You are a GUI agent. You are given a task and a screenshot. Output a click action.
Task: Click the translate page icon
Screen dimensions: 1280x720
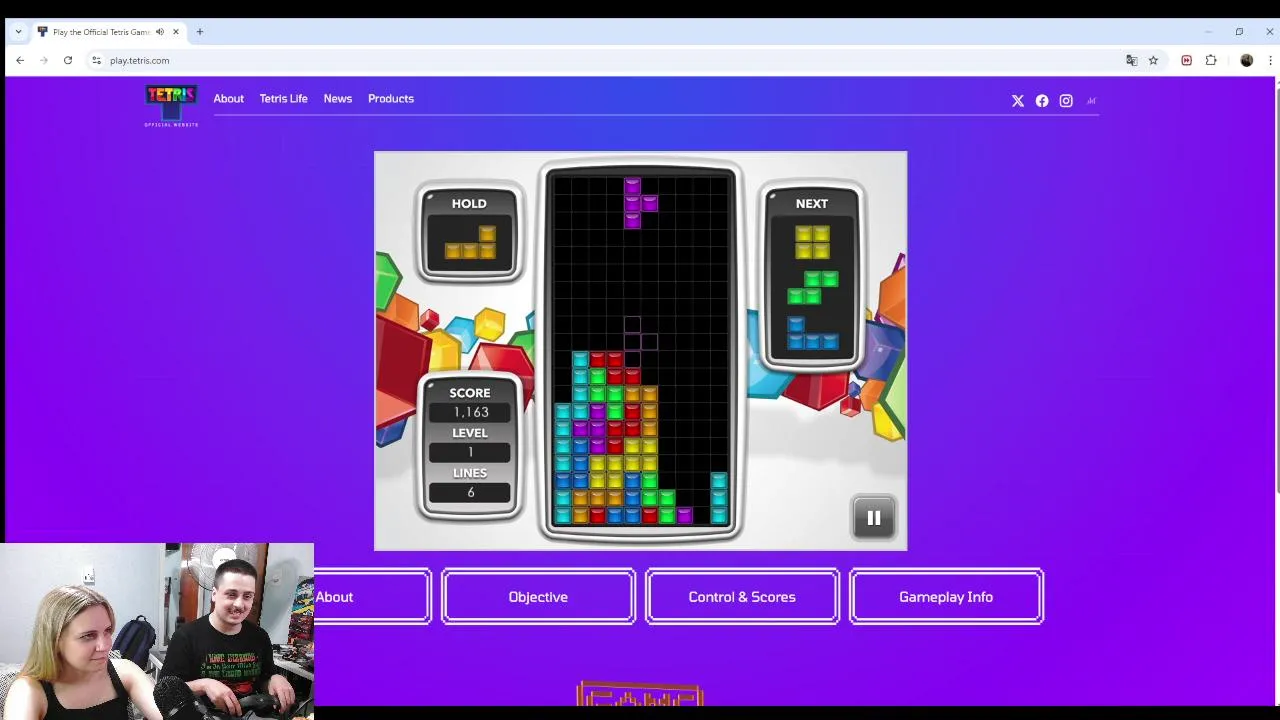pyautogui.click(x=1132, y=60)
